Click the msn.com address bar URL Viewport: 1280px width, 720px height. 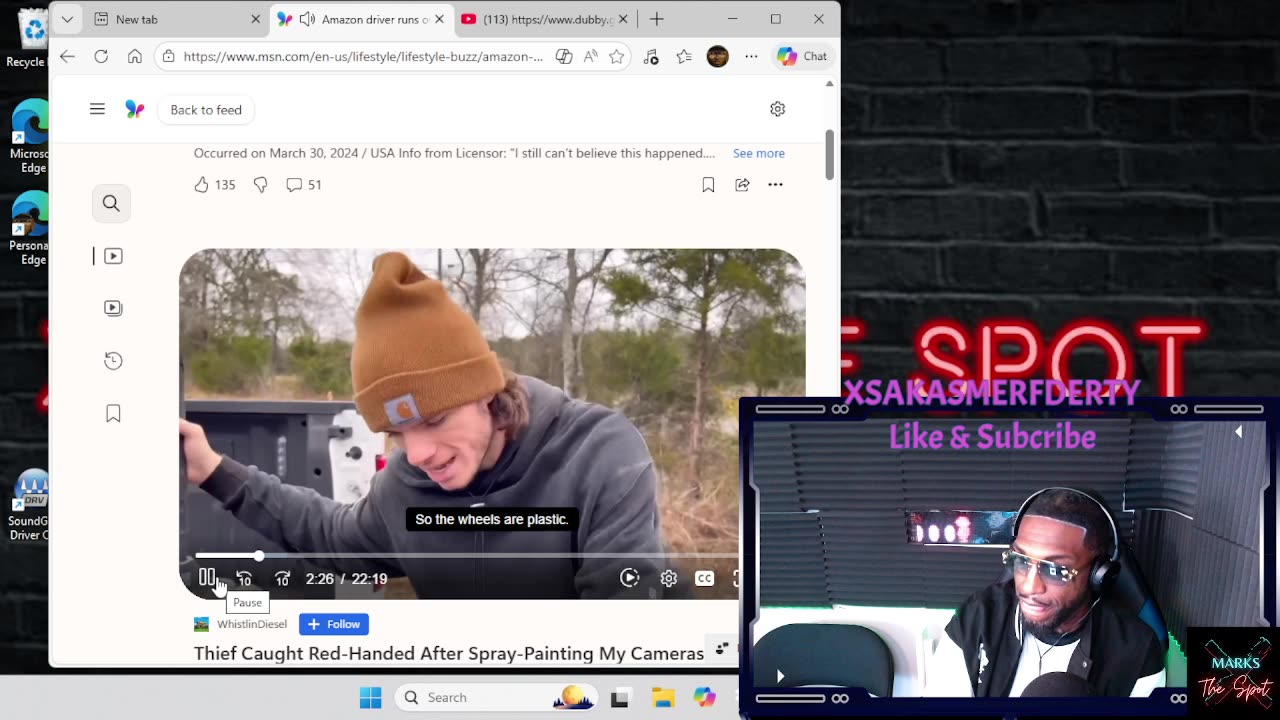[363, 56]
